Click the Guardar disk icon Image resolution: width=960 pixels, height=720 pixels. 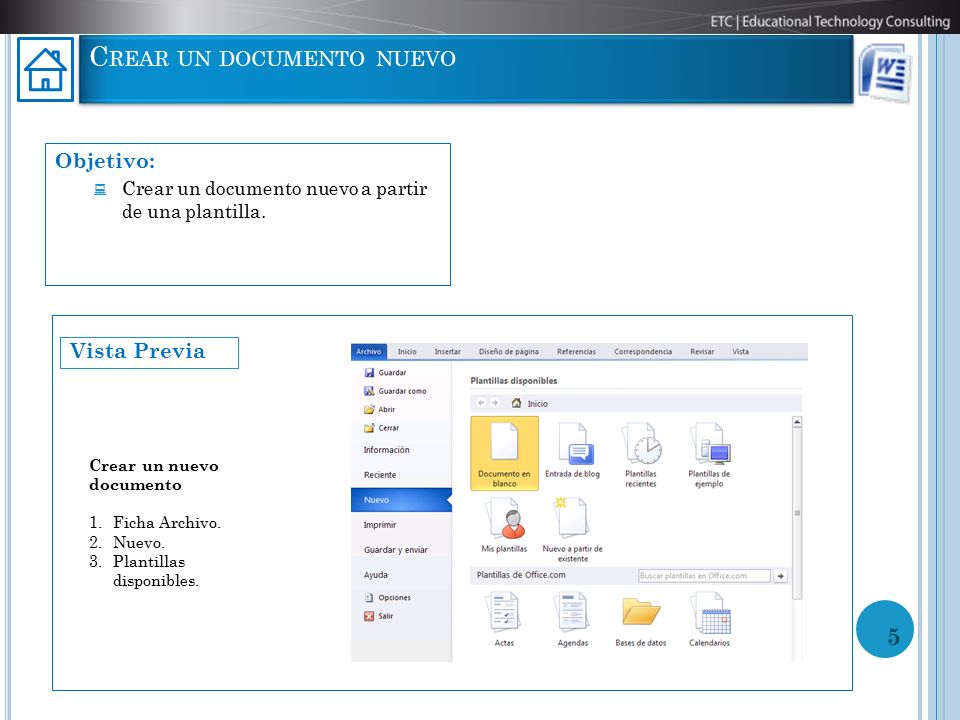369,372
